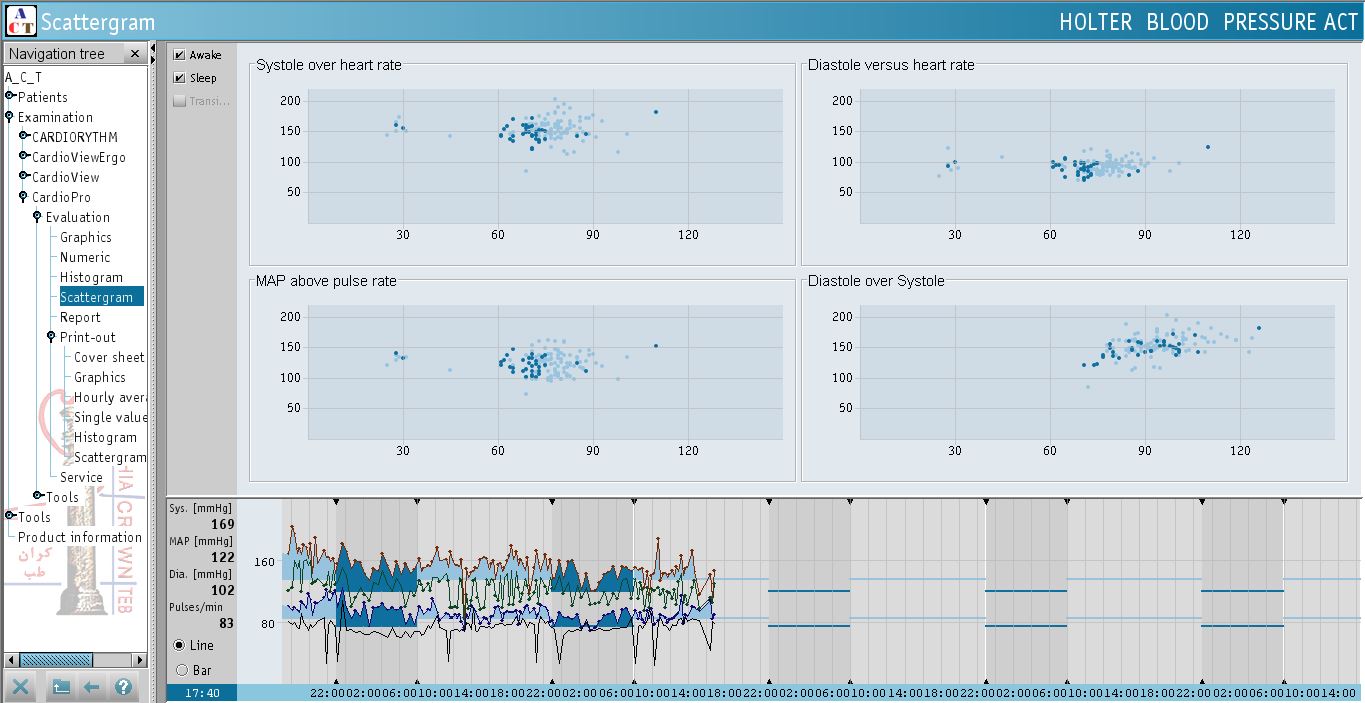Select the Bar radio button
Image resolution: width=1365 pixels, height=703 pixels.
(181, 670)
